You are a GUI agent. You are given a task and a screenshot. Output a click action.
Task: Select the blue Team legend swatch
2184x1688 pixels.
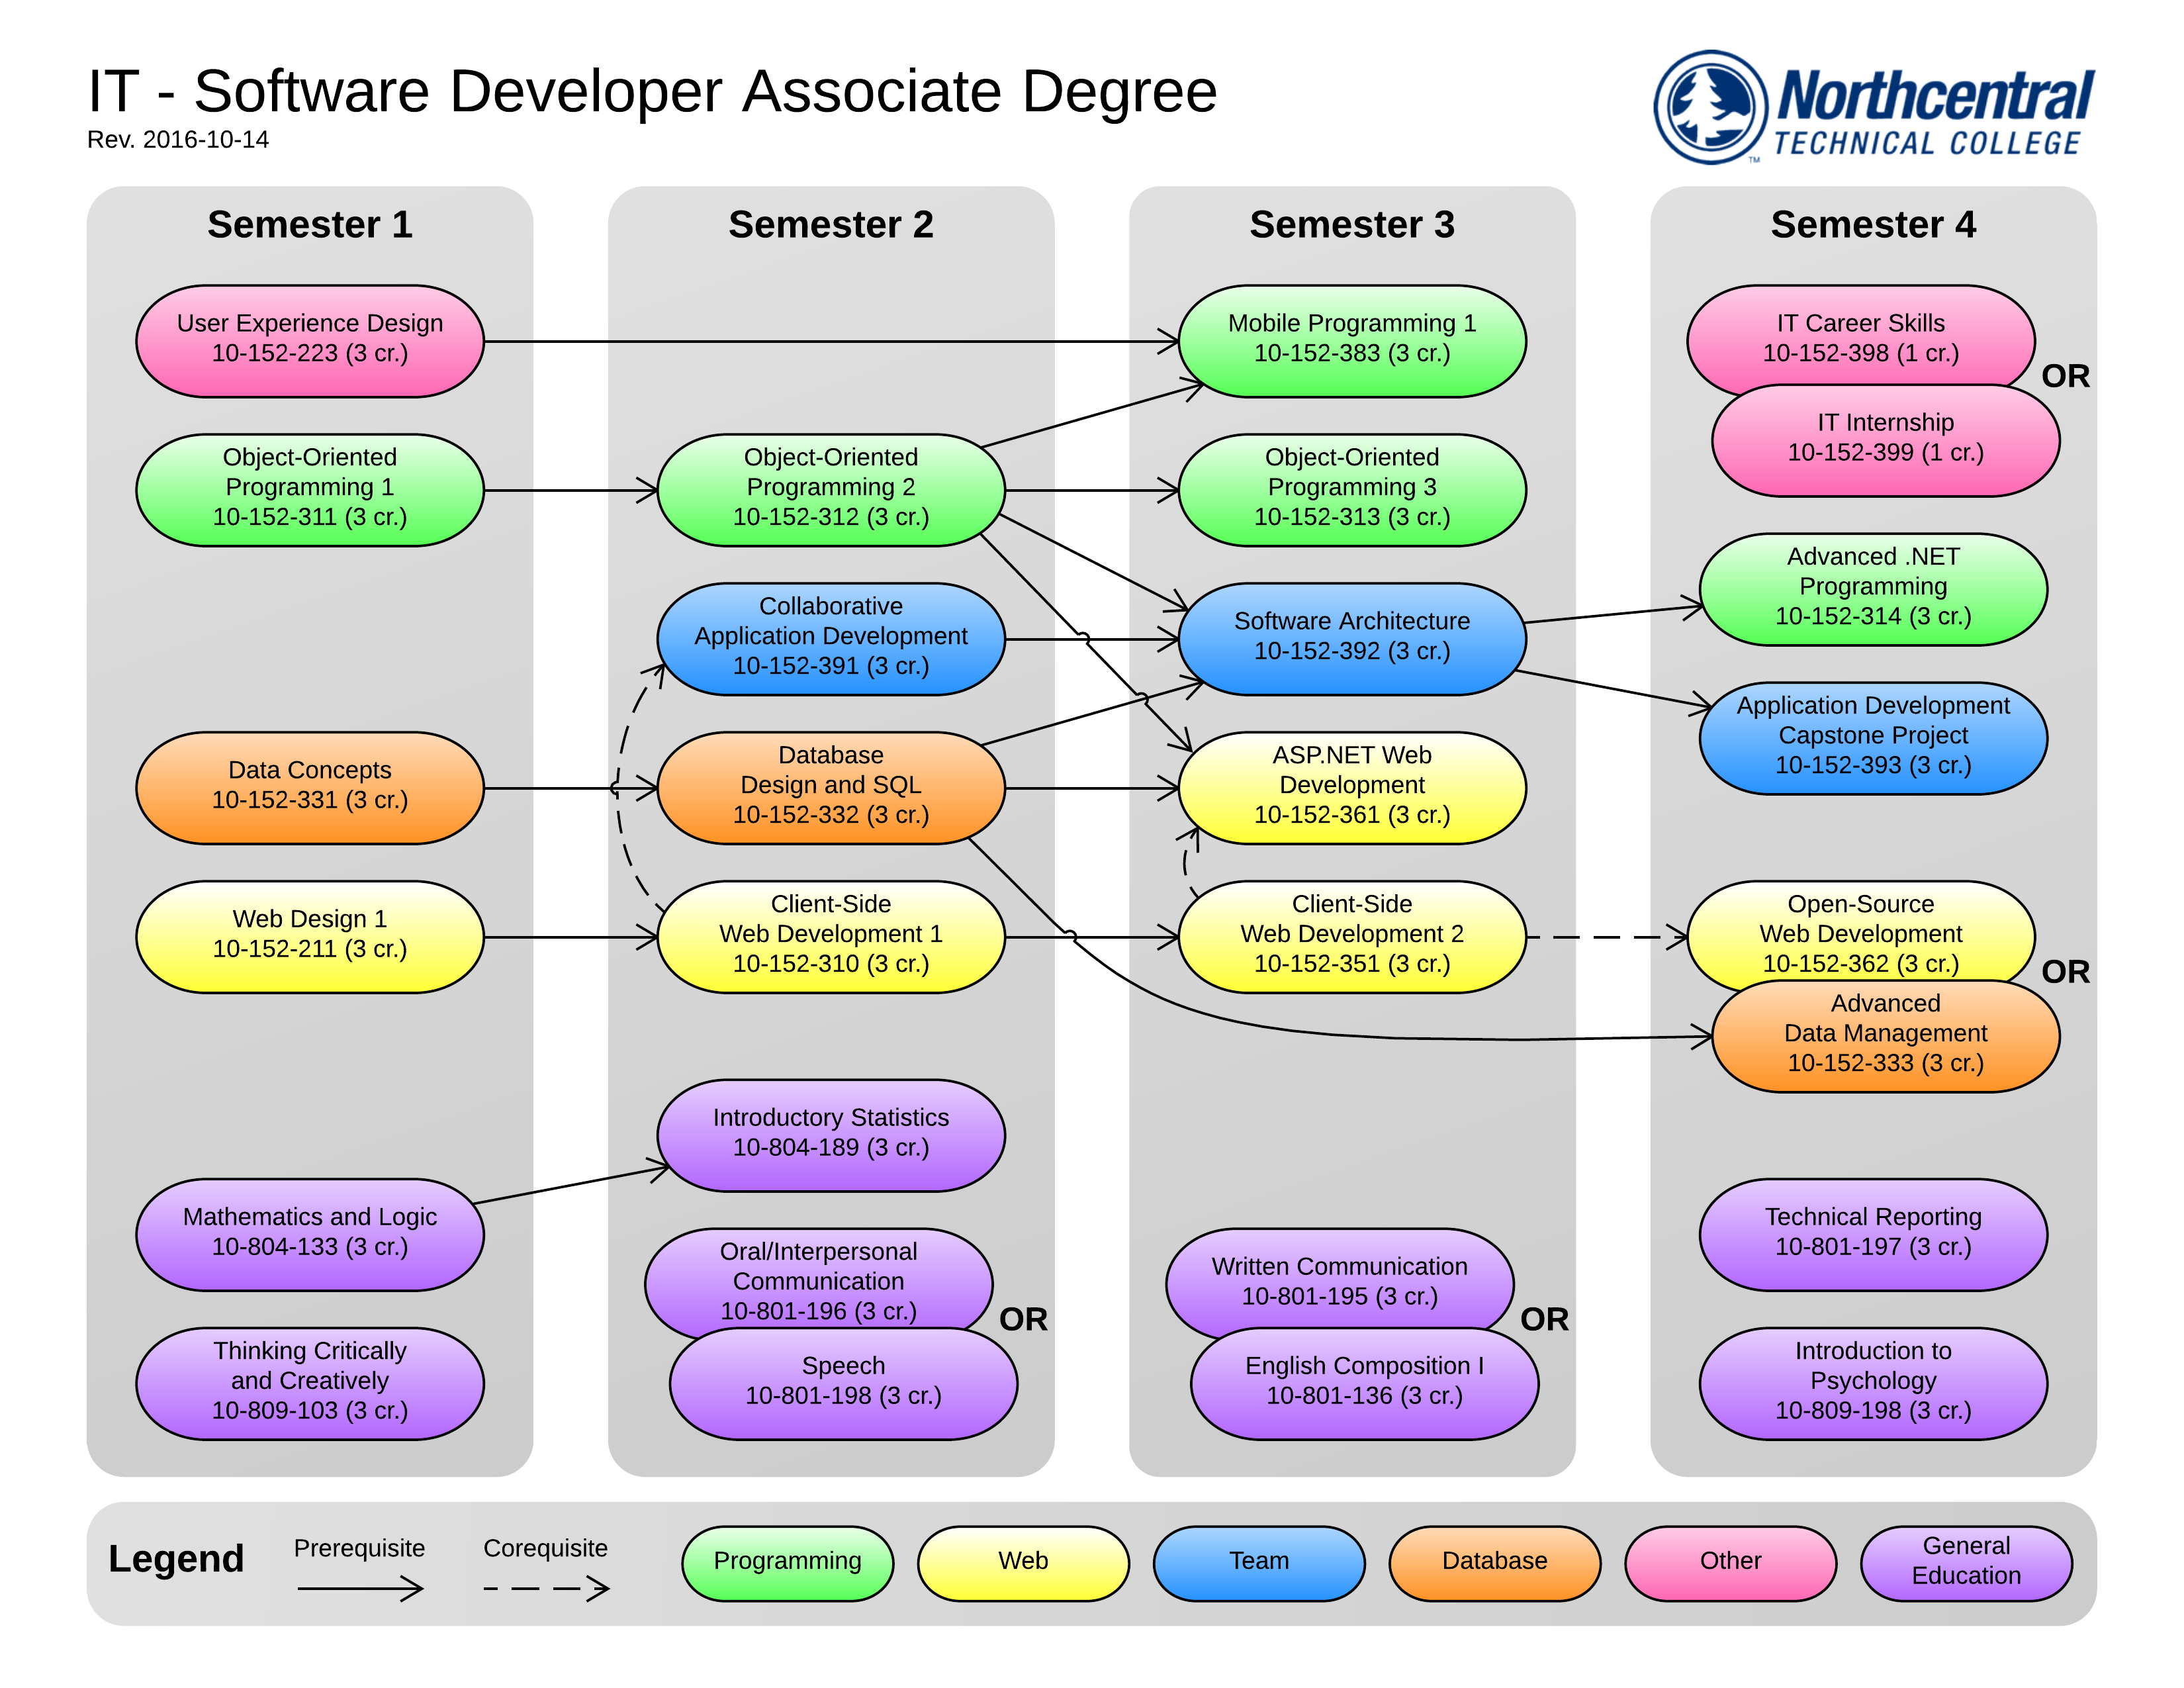tap(1259, 1562)
